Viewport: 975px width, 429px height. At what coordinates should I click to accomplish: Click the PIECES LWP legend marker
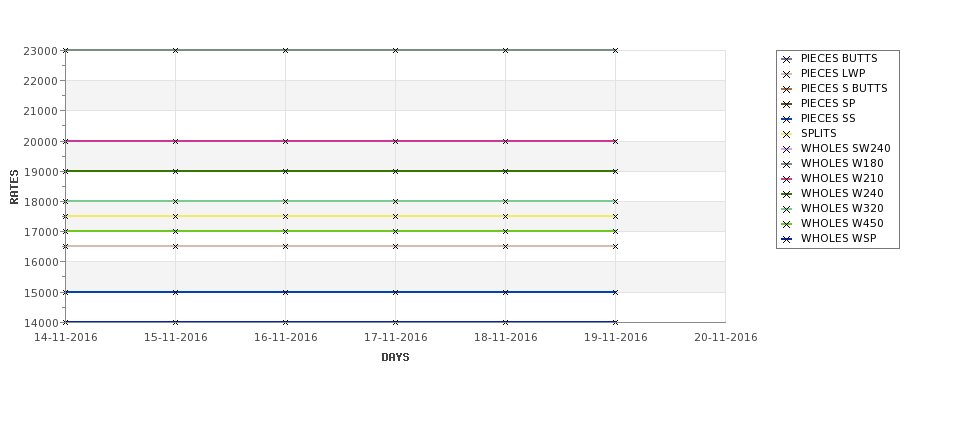click(x=787, y=74)
